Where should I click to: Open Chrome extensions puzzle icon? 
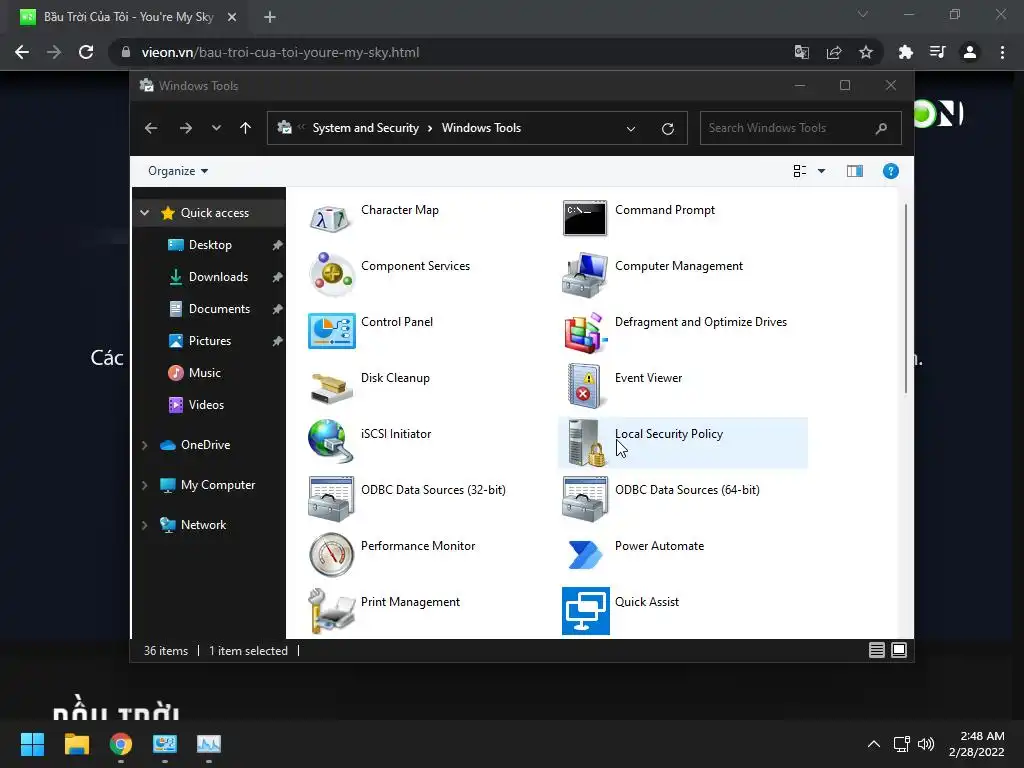point(906,52)
